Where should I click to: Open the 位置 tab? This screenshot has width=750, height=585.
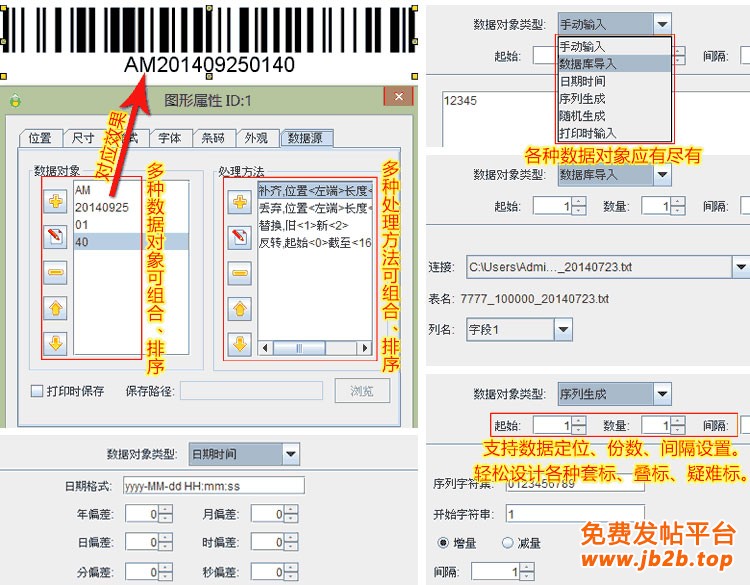pos(40,138)
